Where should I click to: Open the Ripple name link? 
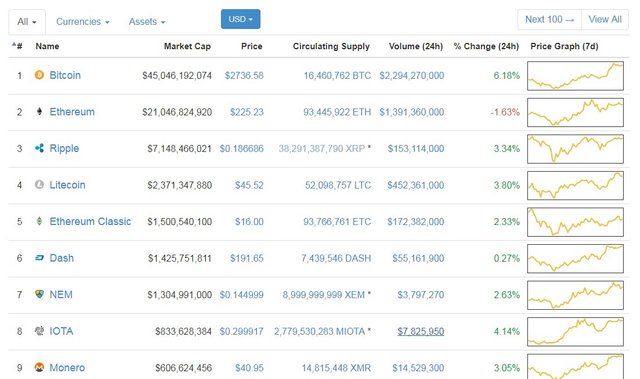[x=64, y=148]
